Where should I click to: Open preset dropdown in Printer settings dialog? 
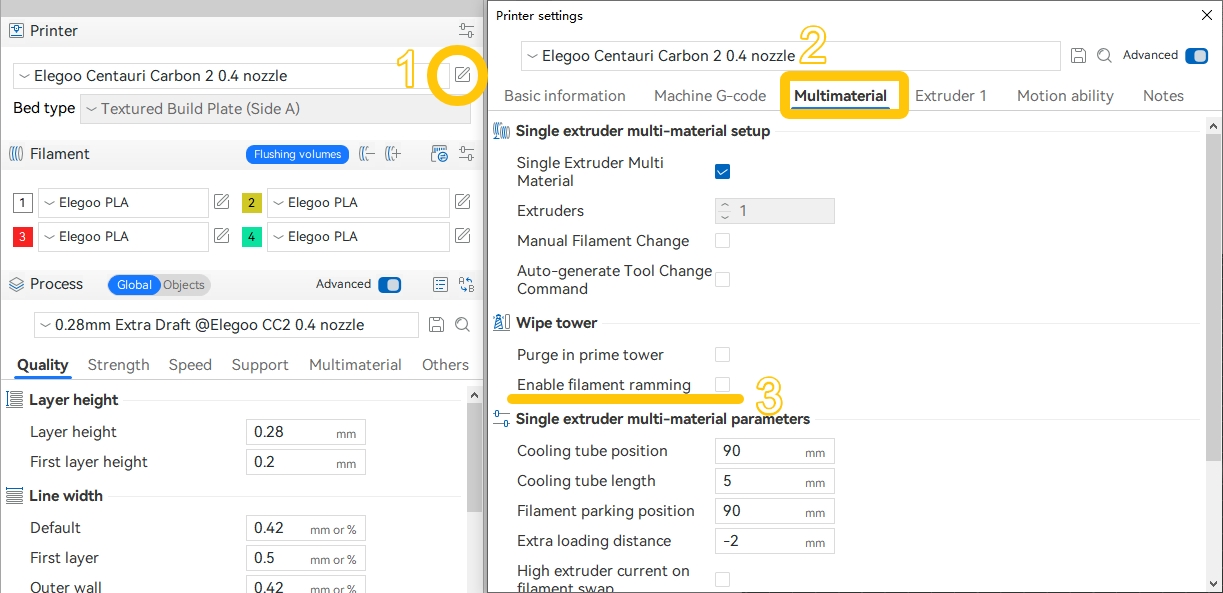[790, 56]
